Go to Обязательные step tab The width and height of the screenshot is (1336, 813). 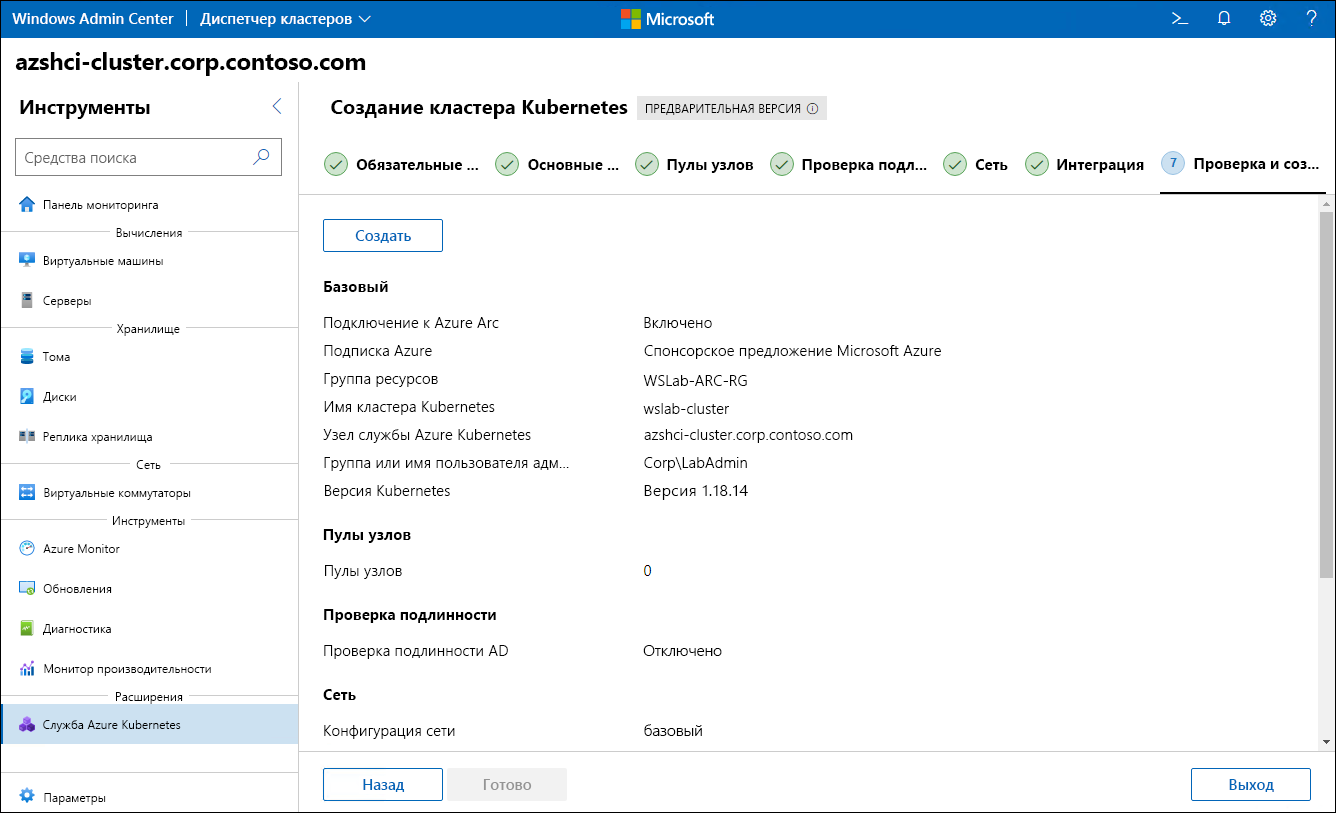(x=402, y=165)
